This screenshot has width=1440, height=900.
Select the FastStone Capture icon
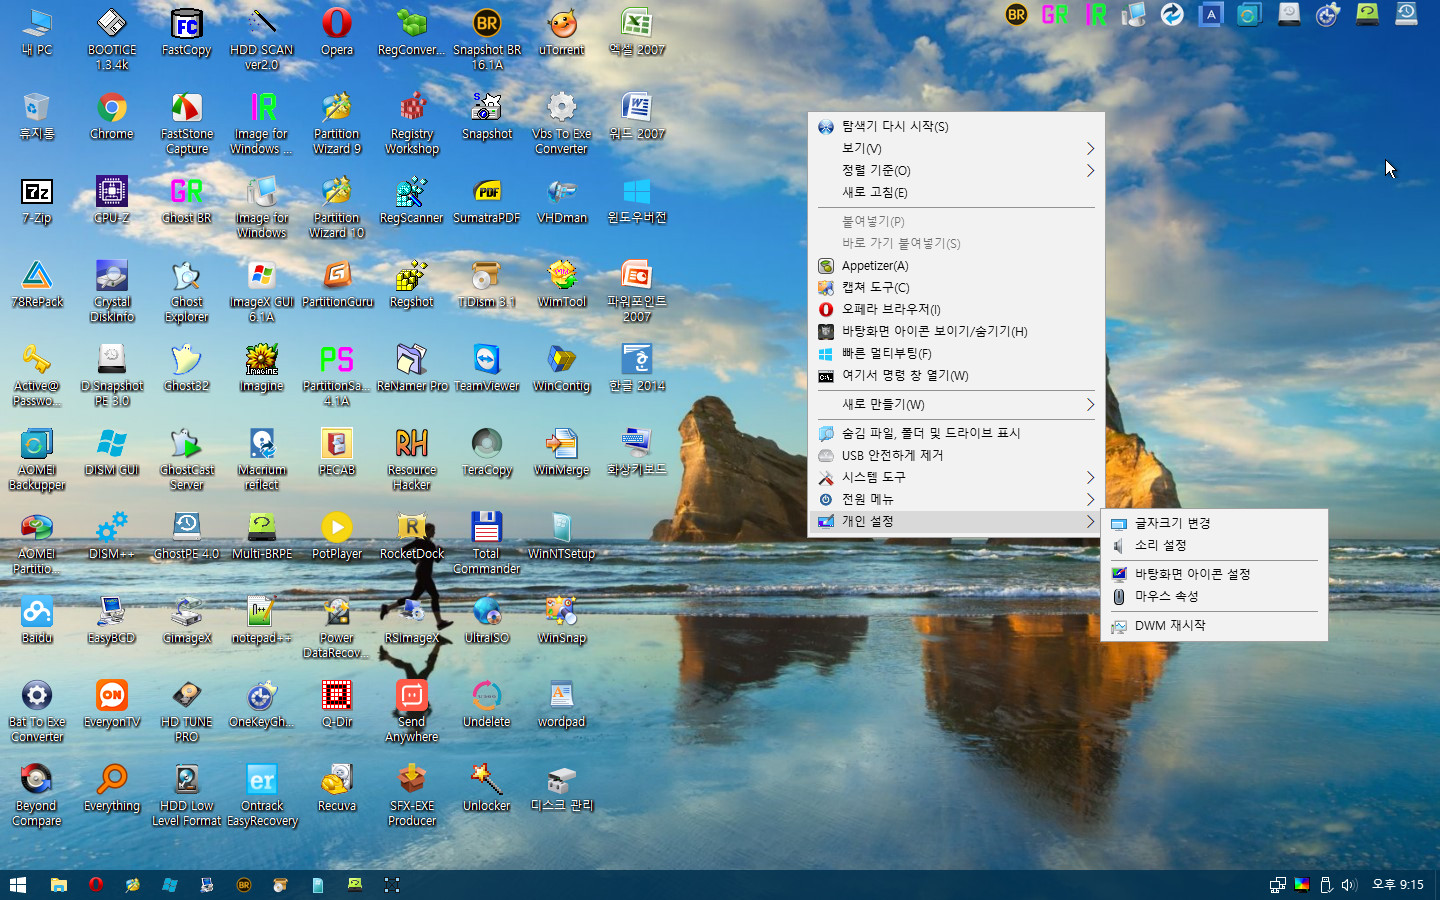point(187,123)
